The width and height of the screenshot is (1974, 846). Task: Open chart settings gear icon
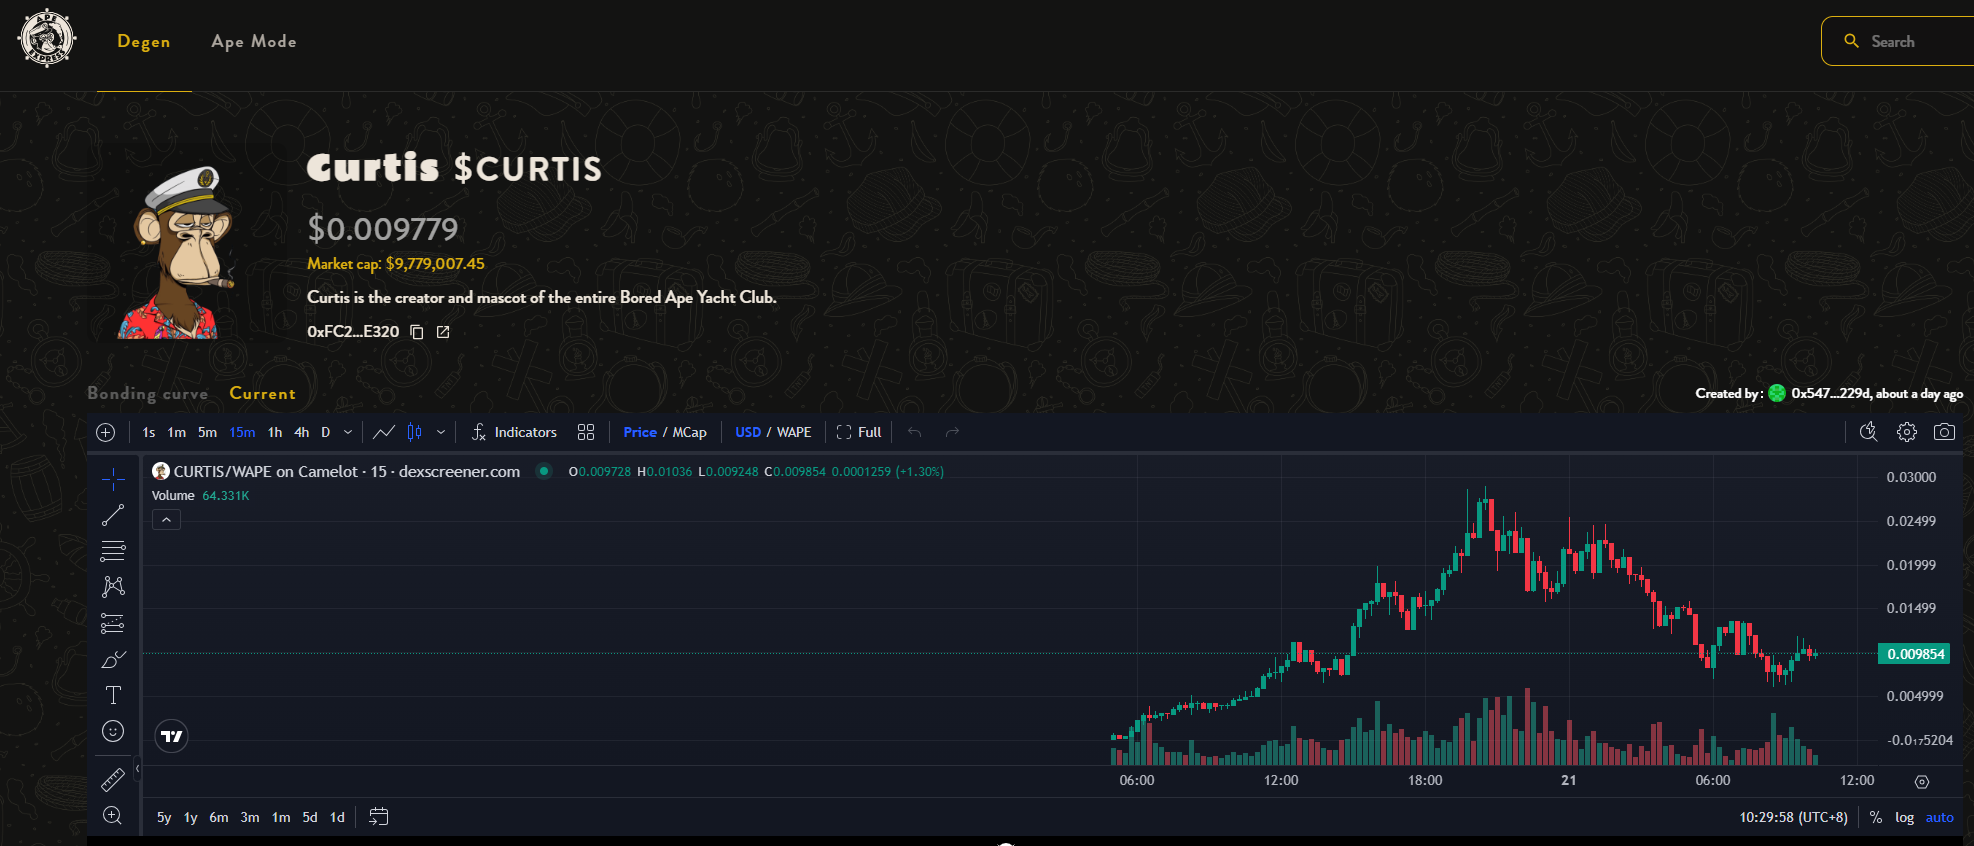[1907, 432]
